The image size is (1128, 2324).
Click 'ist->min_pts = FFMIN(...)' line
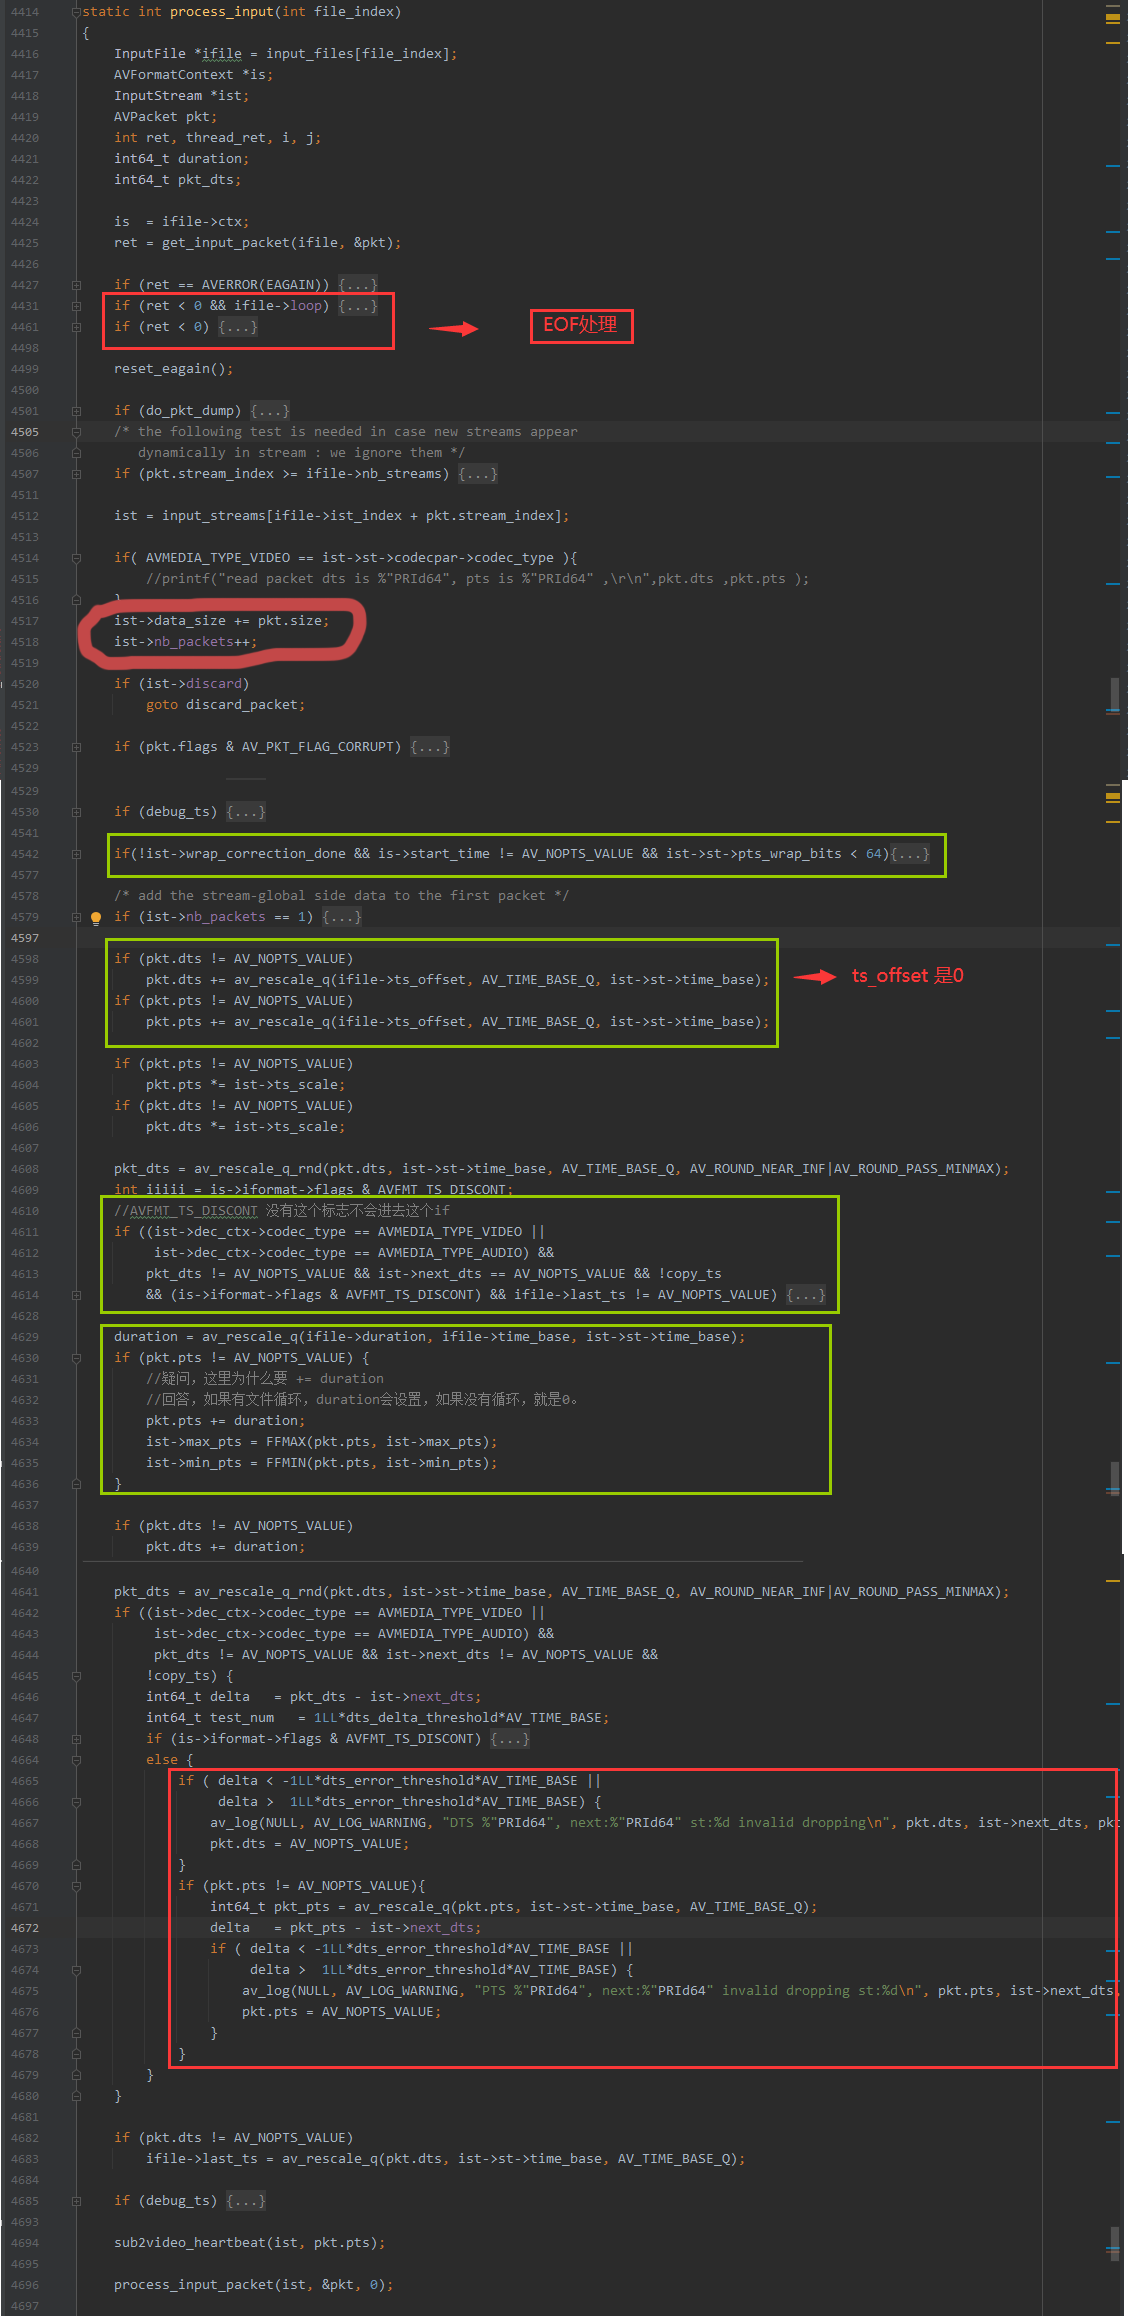click(x=322, y=1463)
